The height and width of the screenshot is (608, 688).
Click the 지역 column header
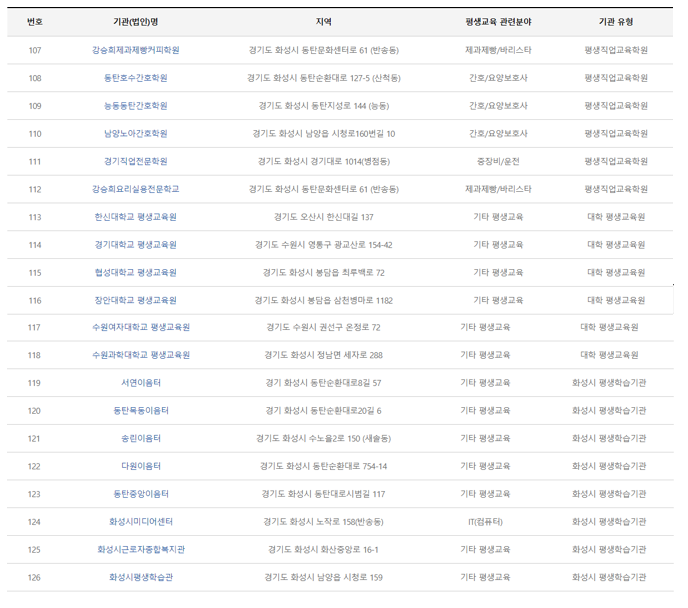tap(323, 21)
